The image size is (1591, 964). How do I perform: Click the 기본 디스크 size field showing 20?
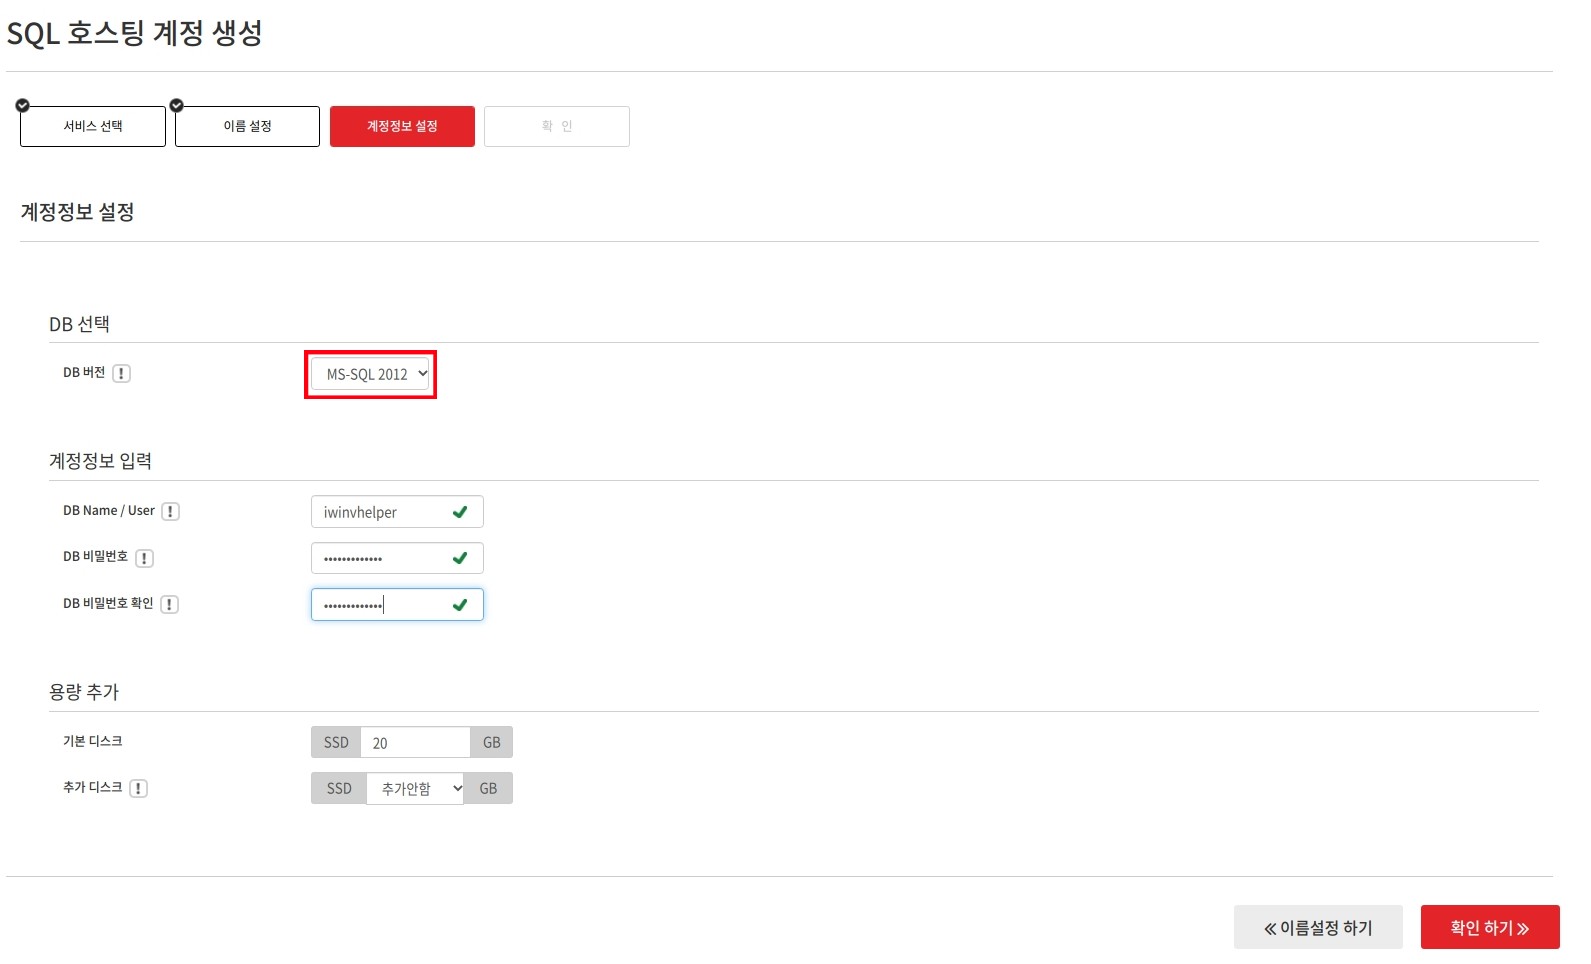pyautogui.click(x=415, y=742)
